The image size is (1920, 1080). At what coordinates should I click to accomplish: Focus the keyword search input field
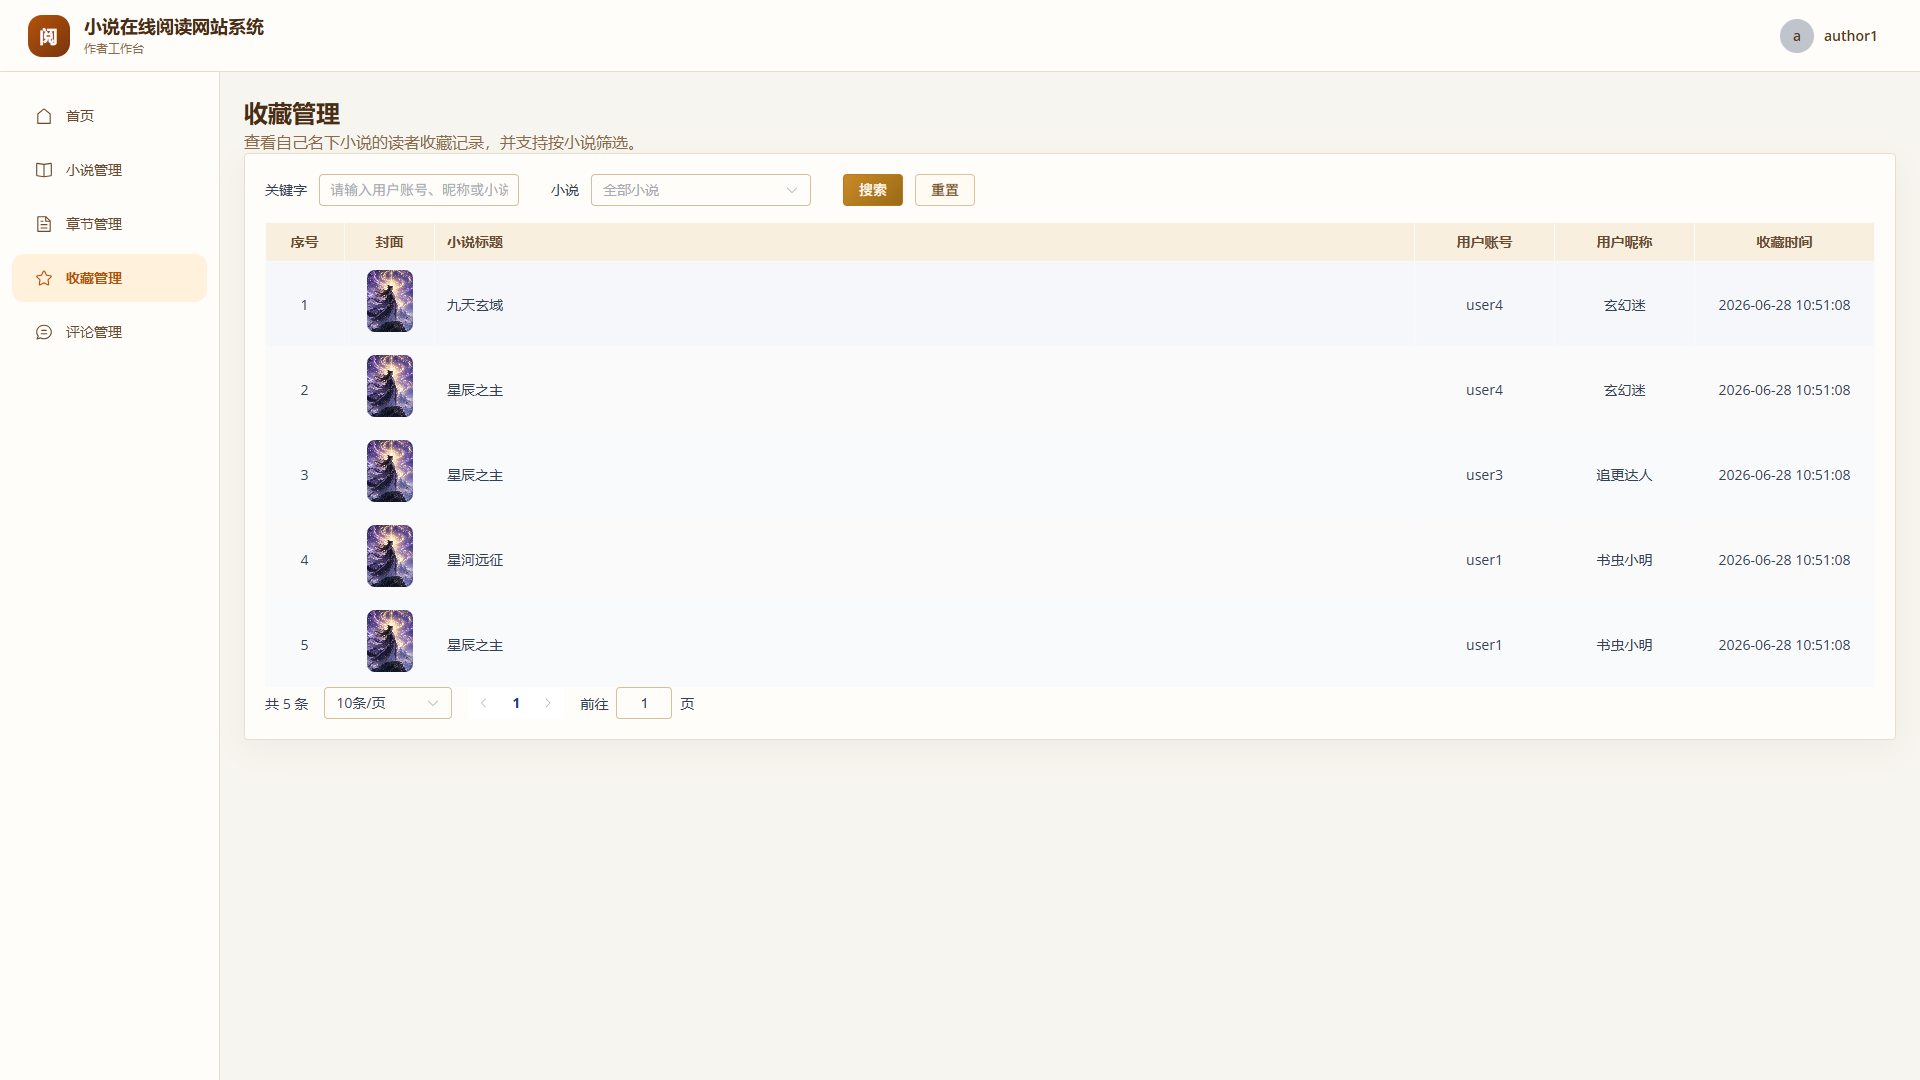click(419, 190)
